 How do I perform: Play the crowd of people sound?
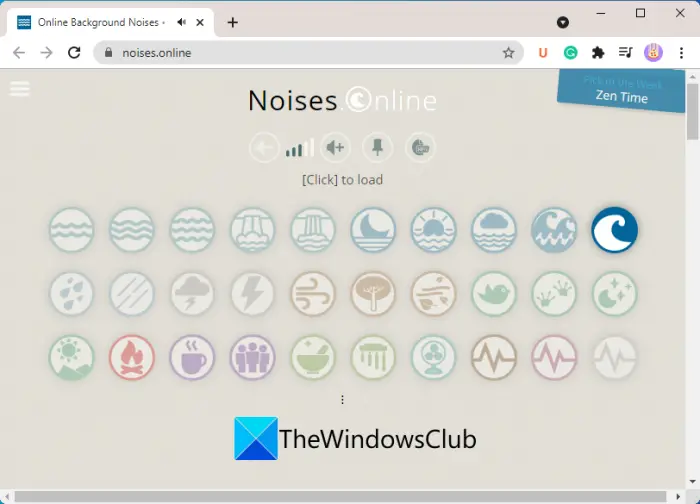[x=252, y=357]
